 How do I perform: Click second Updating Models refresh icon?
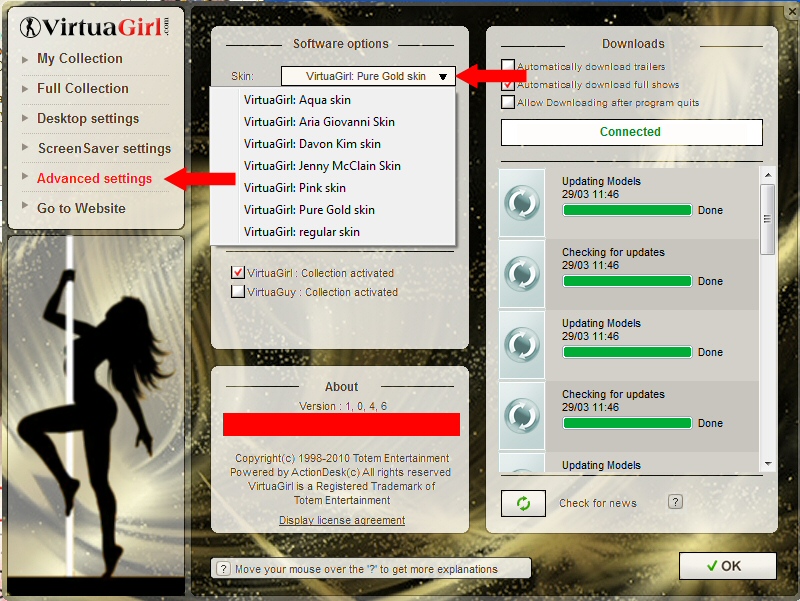point(522,344)
